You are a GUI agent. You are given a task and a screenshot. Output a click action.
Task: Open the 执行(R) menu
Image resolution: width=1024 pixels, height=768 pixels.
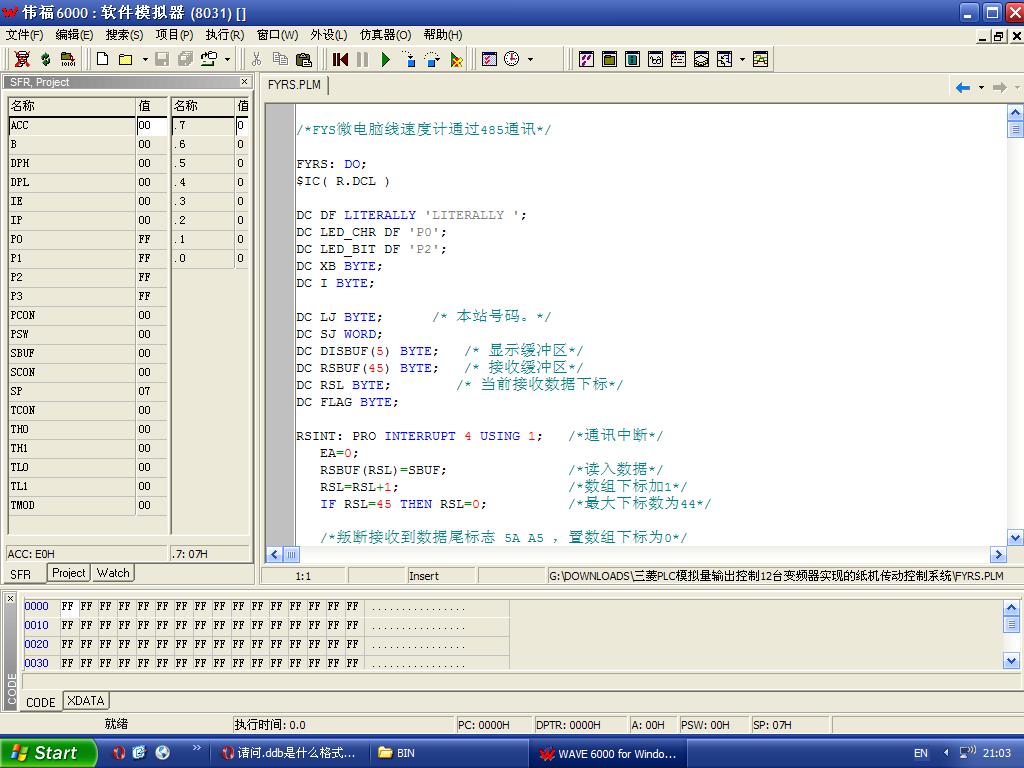click(x=224, y=35)
